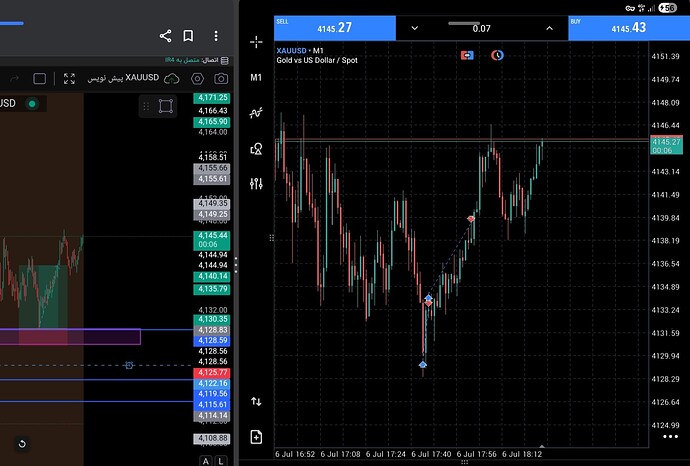Decrease lot volume with down chevron
This screenshot has width=690, height=466.
(x=415, y=28)
